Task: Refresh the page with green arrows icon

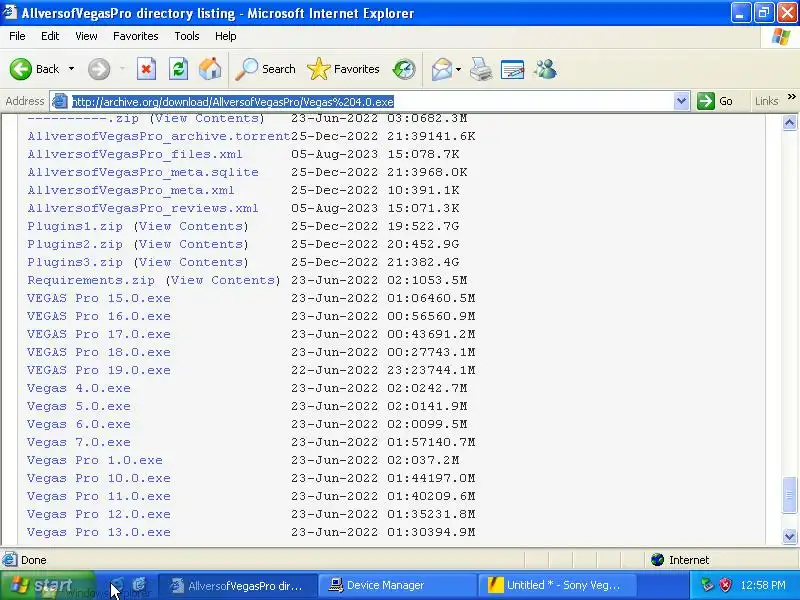Action: pos(178,69)
